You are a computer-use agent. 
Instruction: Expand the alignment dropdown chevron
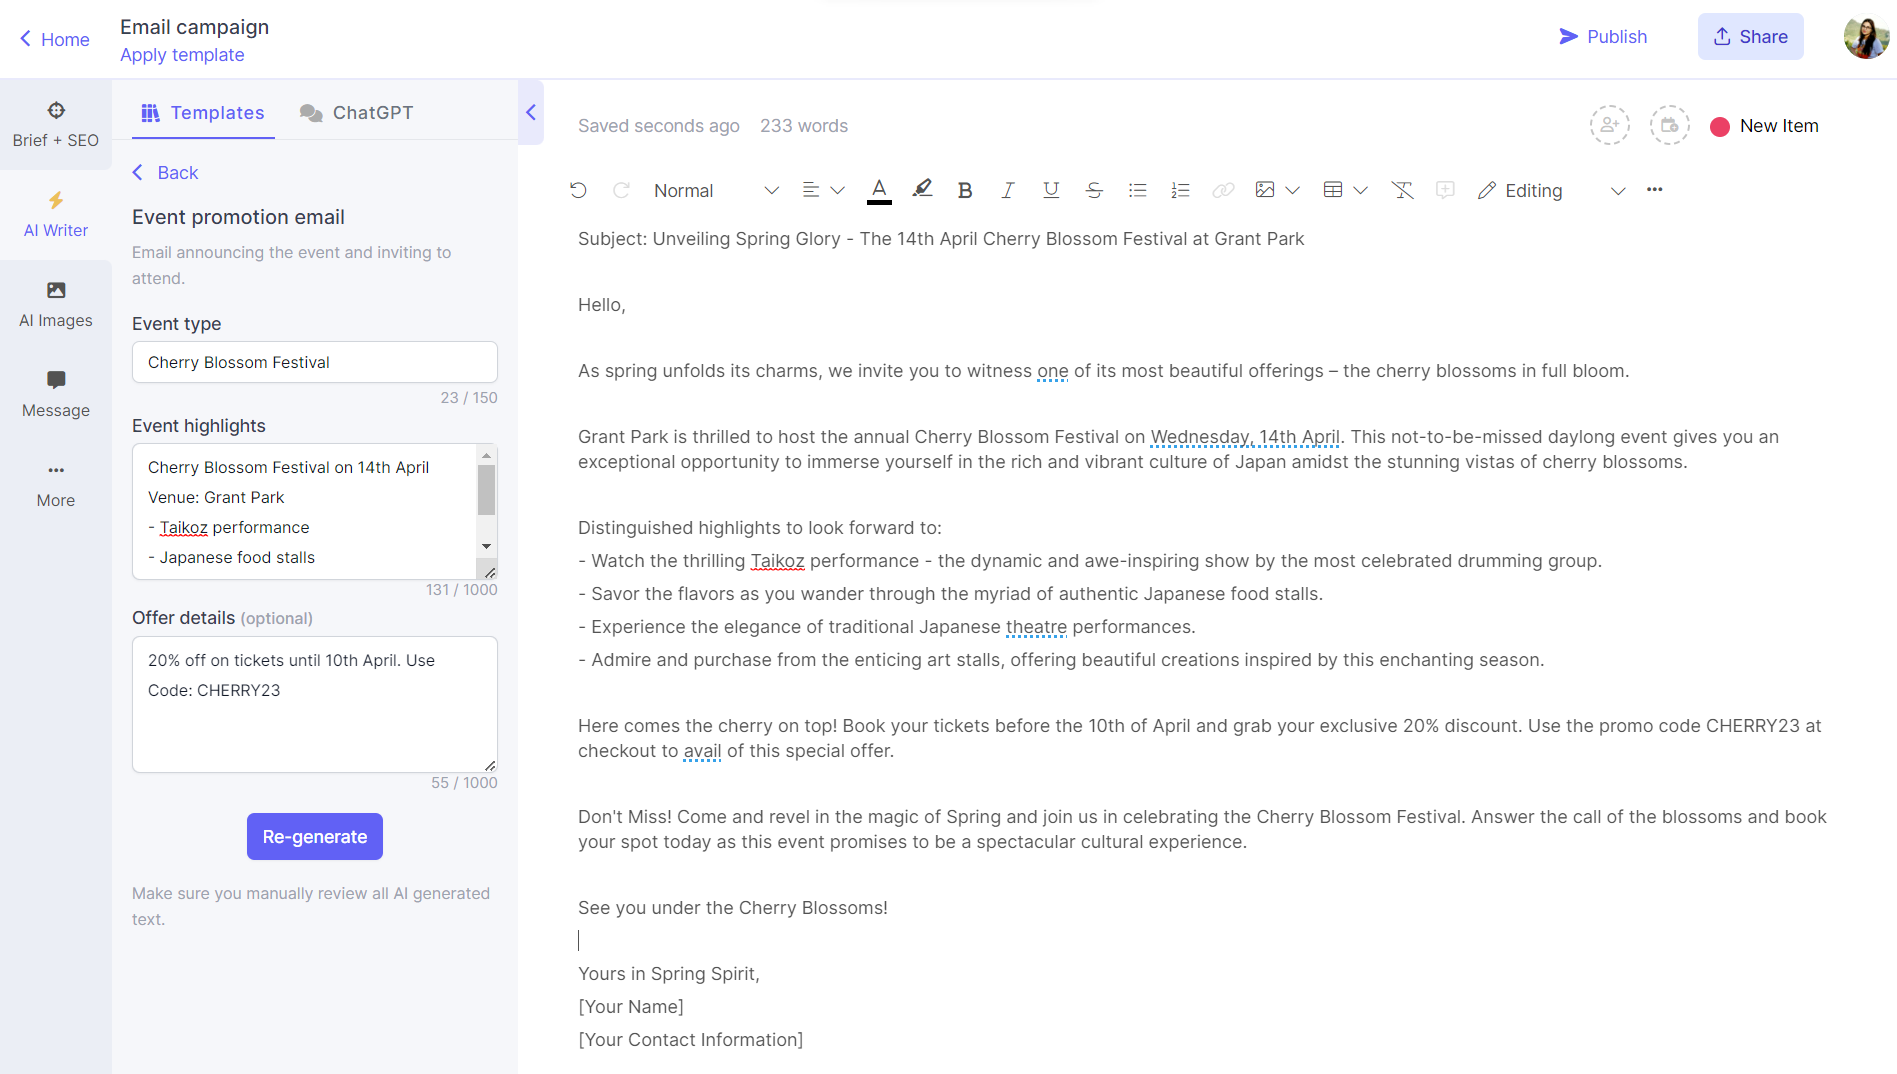point(838,190)
